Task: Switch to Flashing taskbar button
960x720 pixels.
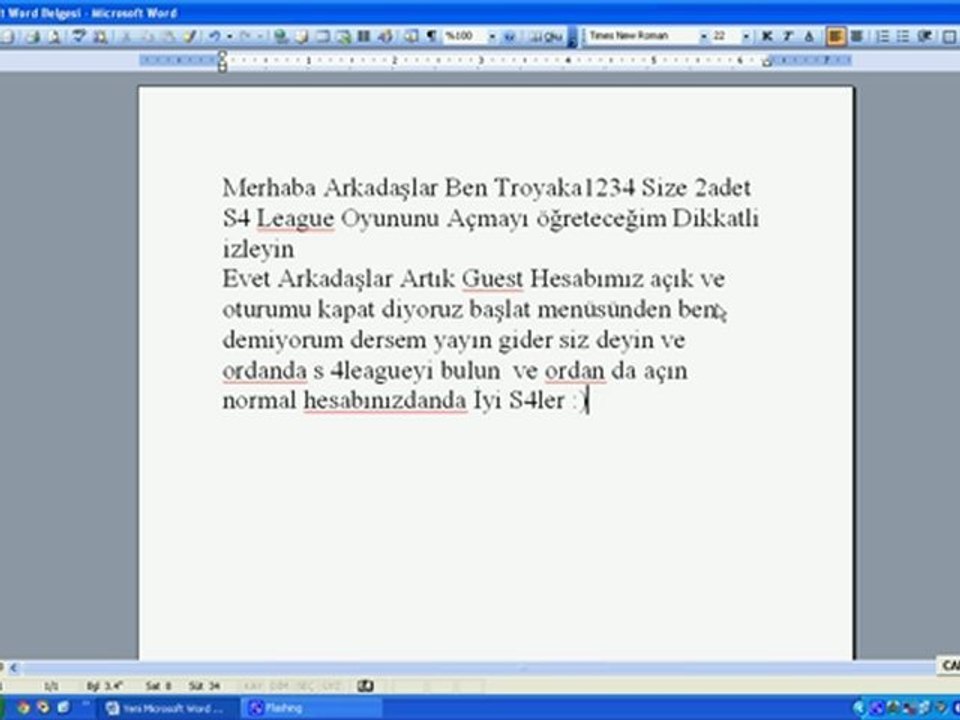Action: pyautogui.click(x=312, y=708)
